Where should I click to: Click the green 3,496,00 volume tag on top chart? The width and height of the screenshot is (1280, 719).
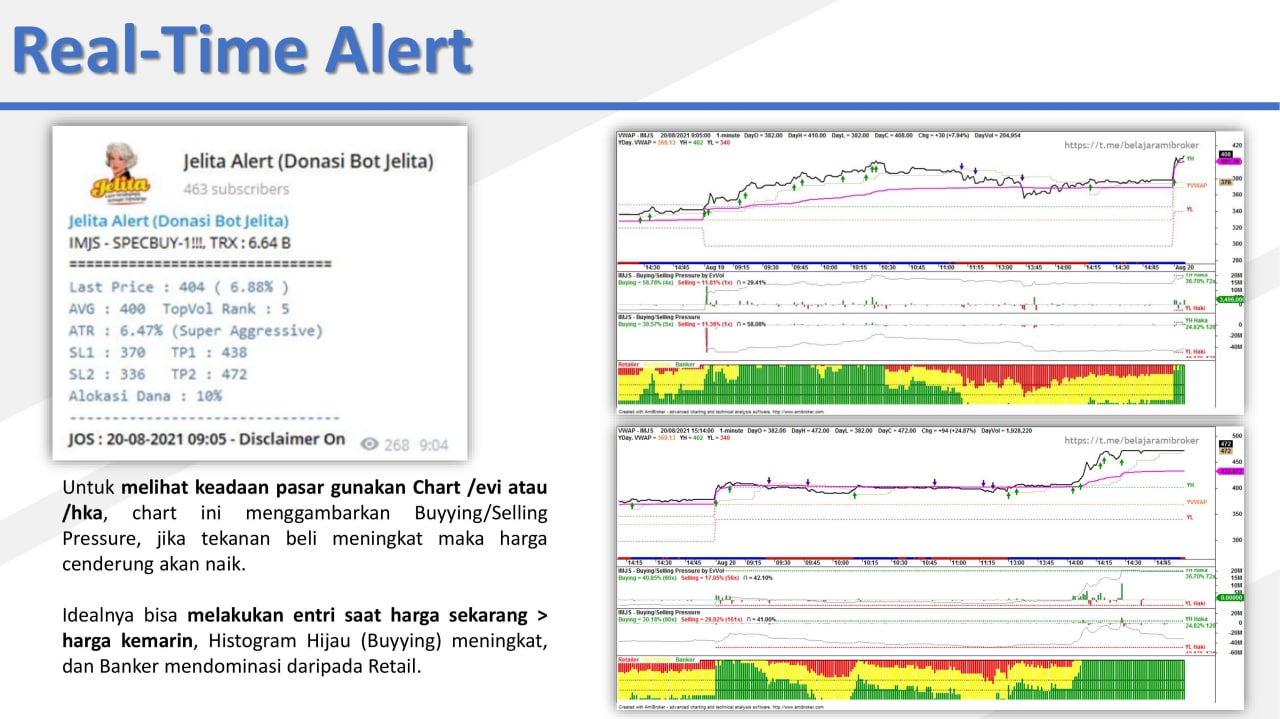point(1228,299)
